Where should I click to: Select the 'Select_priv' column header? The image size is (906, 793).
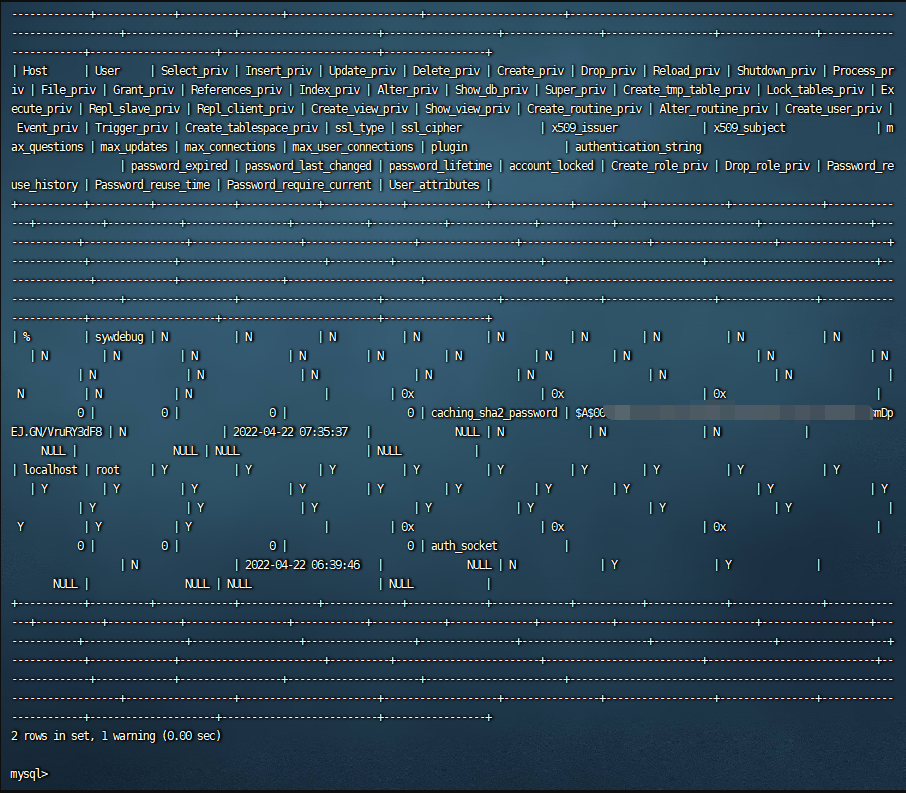[x=194, y=71]
